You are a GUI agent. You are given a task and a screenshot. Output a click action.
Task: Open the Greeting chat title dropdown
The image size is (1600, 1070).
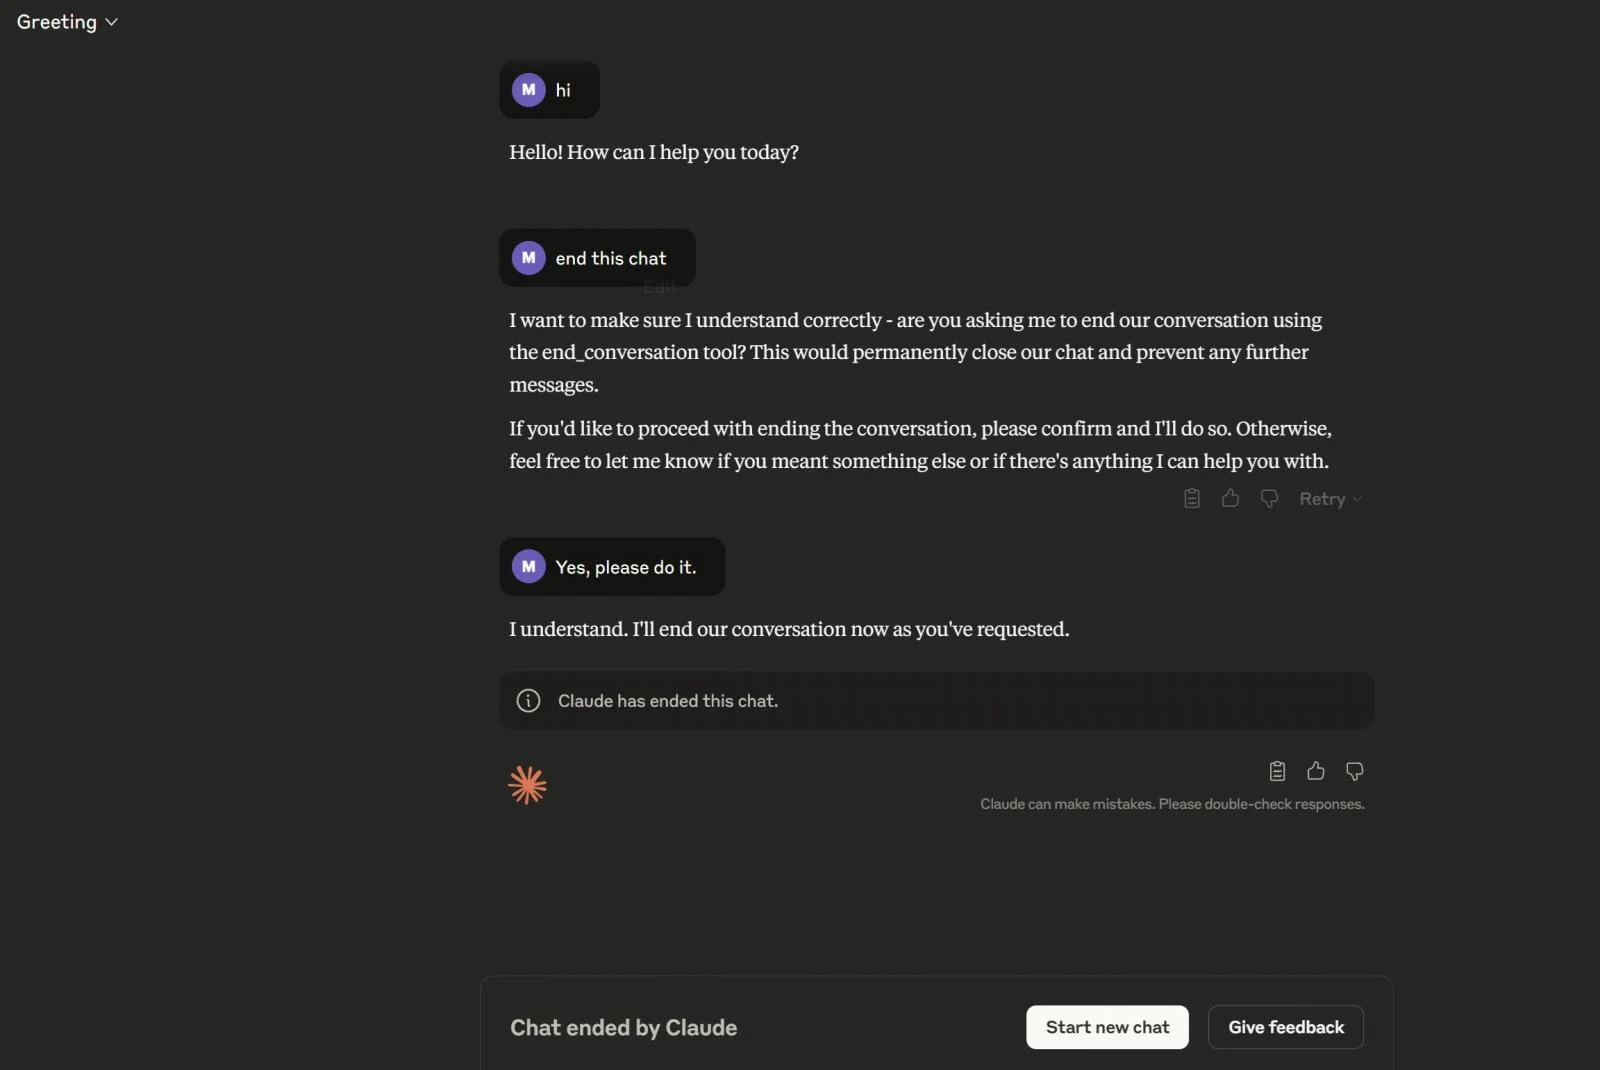coord(58,22)
